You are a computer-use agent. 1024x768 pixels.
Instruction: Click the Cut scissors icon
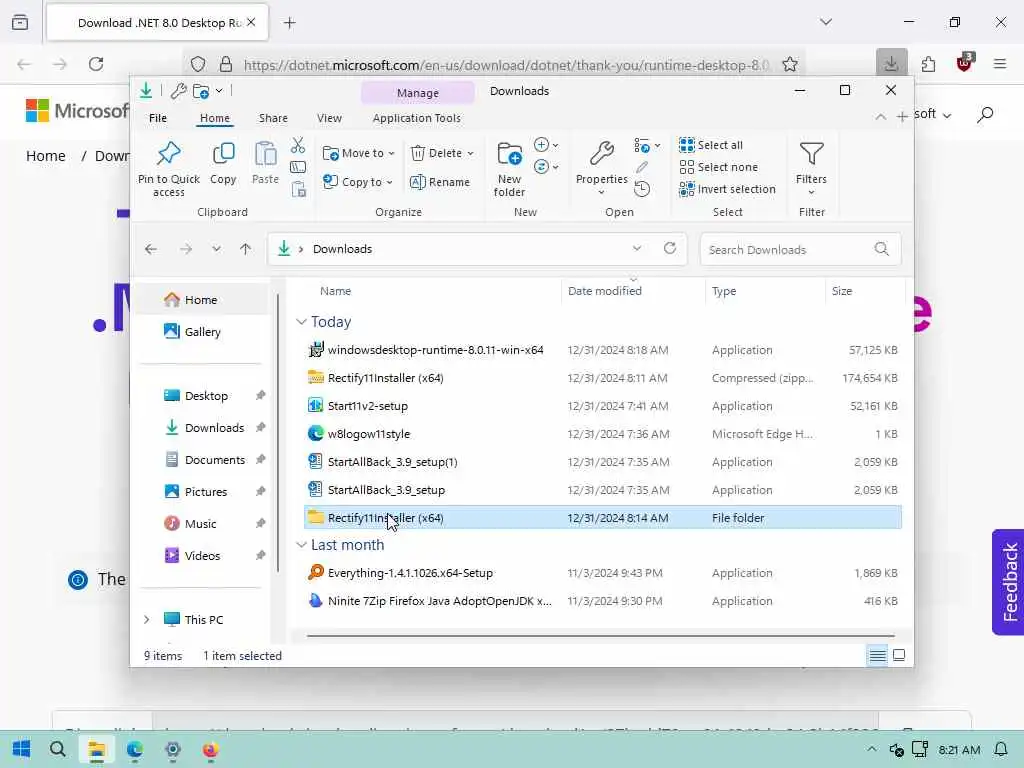(x=298, y=145)
